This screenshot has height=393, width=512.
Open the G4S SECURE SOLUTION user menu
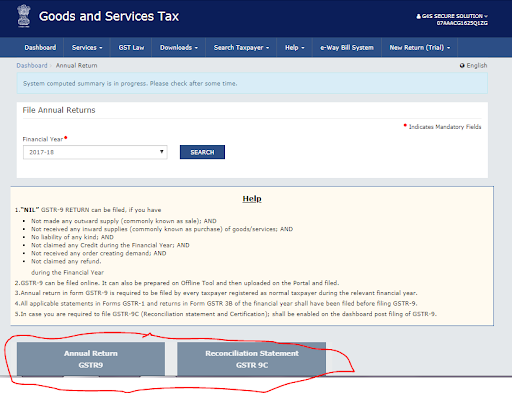[452, 16]
